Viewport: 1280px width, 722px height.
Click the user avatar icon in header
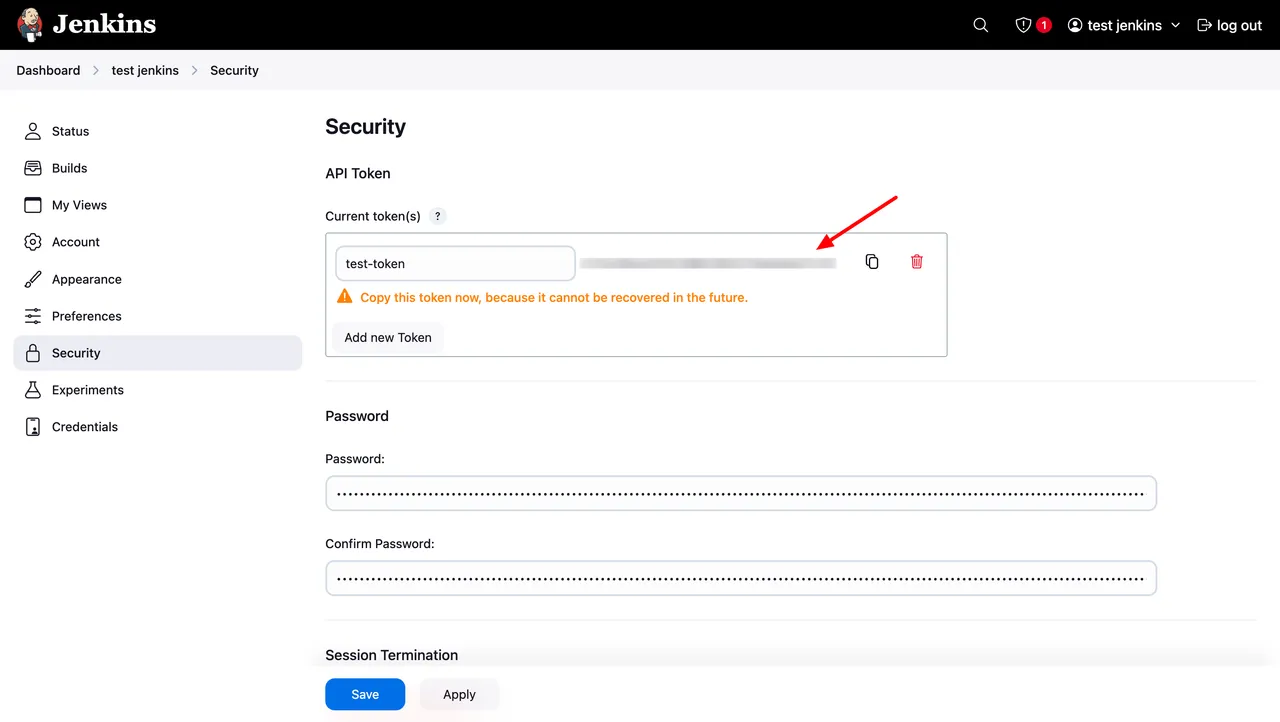click(1075, 25)
